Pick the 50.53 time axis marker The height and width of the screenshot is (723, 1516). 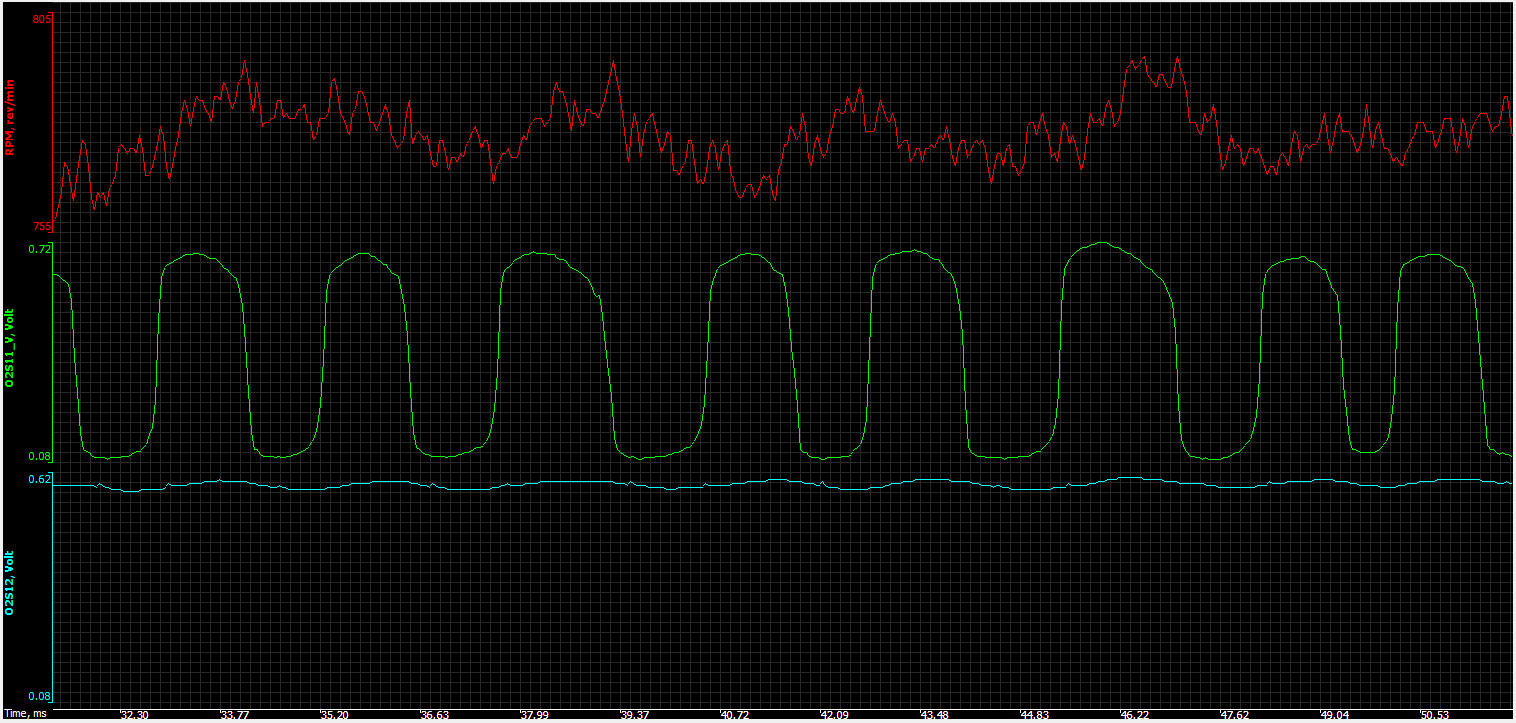point(1434,715)
